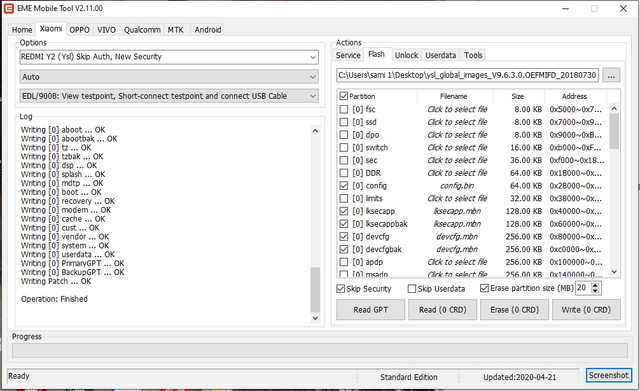Screen dimensions: 640x391
Task: Click partition list scroll-down arrow
Action: (x=614, y=271)
